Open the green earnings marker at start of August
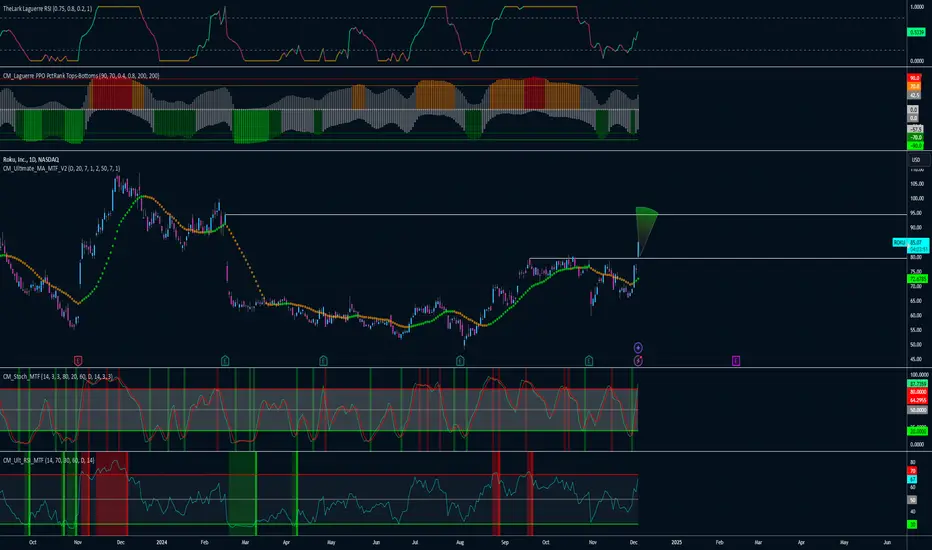 460,360
